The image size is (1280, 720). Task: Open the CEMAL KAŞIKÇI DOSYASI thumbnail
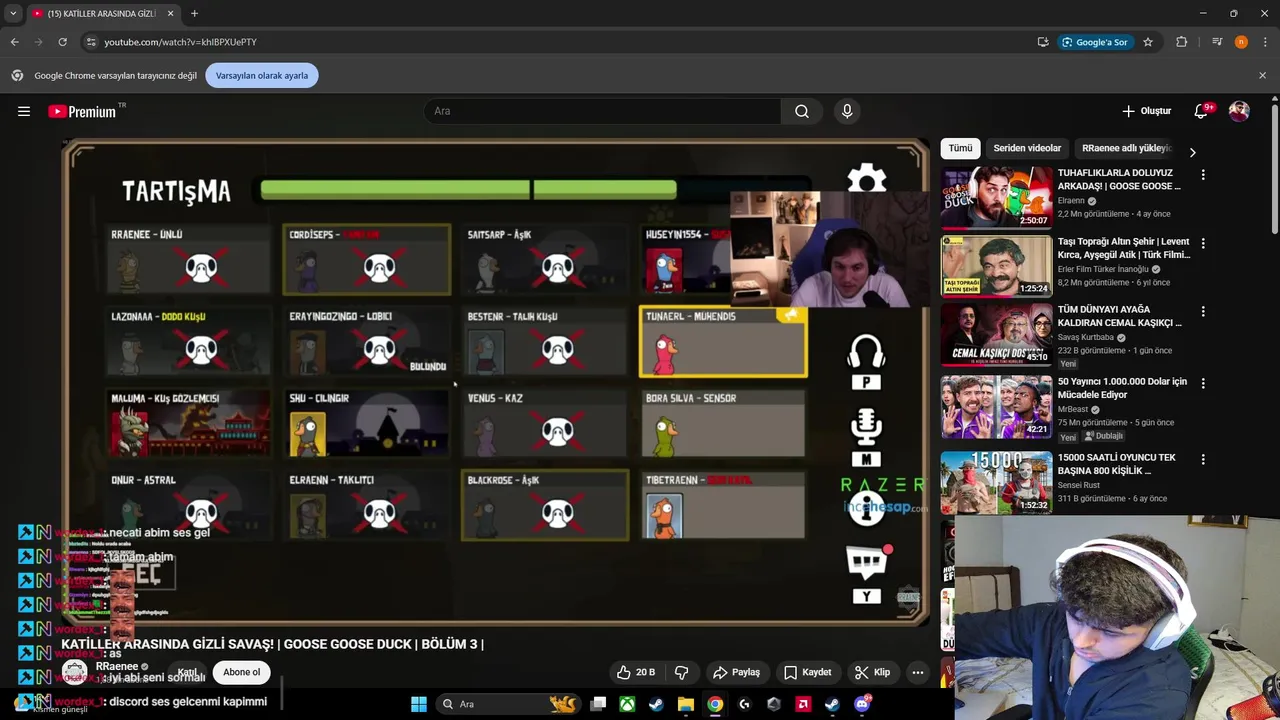click(x=996, y=334)
